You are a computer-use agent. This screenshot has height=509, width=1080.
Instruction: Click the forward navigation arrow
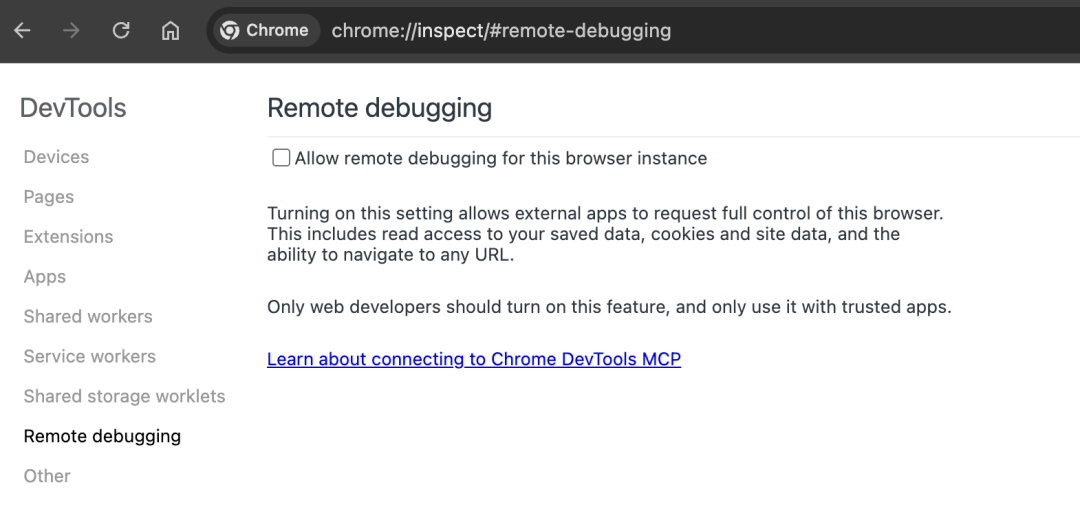(x=71, y=31)
